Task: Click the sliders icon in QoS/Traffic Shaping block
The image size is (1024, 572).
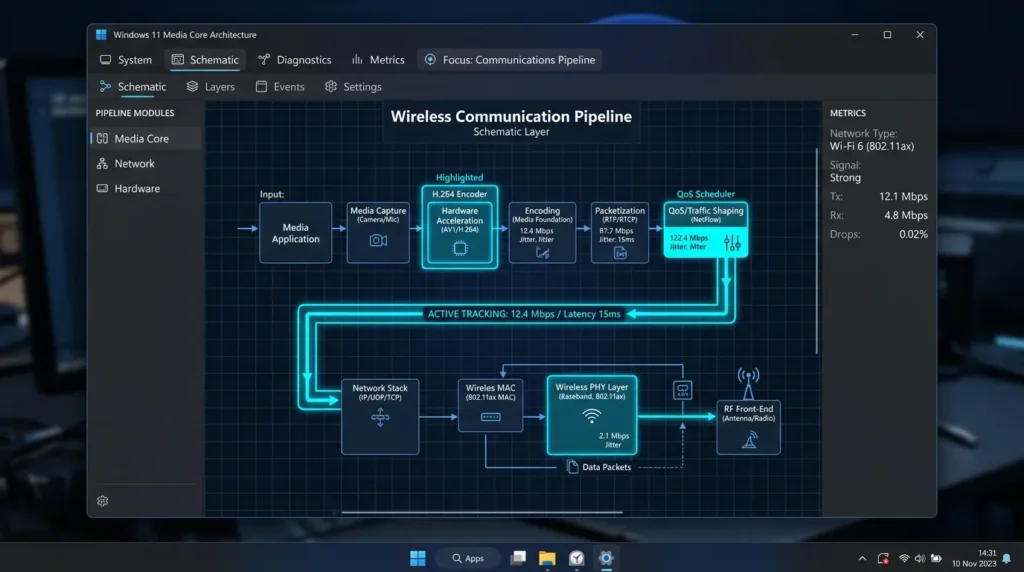Action: coord(732,243)
